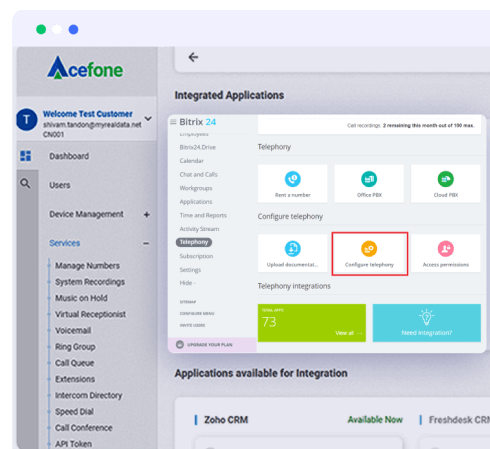The image size is (490, 449).
Task: Click Hide in Bitrix menu
Action: coord(188,283)
